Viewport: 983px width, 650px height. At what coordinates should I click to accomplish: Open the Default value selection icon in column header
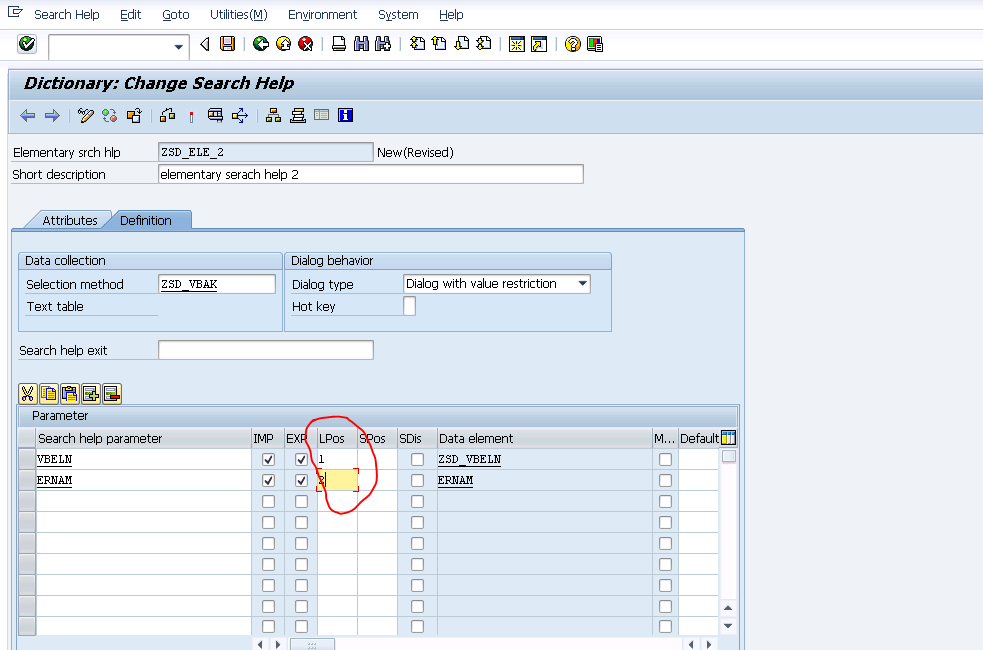pyautogui.click(x=728, y=438)
